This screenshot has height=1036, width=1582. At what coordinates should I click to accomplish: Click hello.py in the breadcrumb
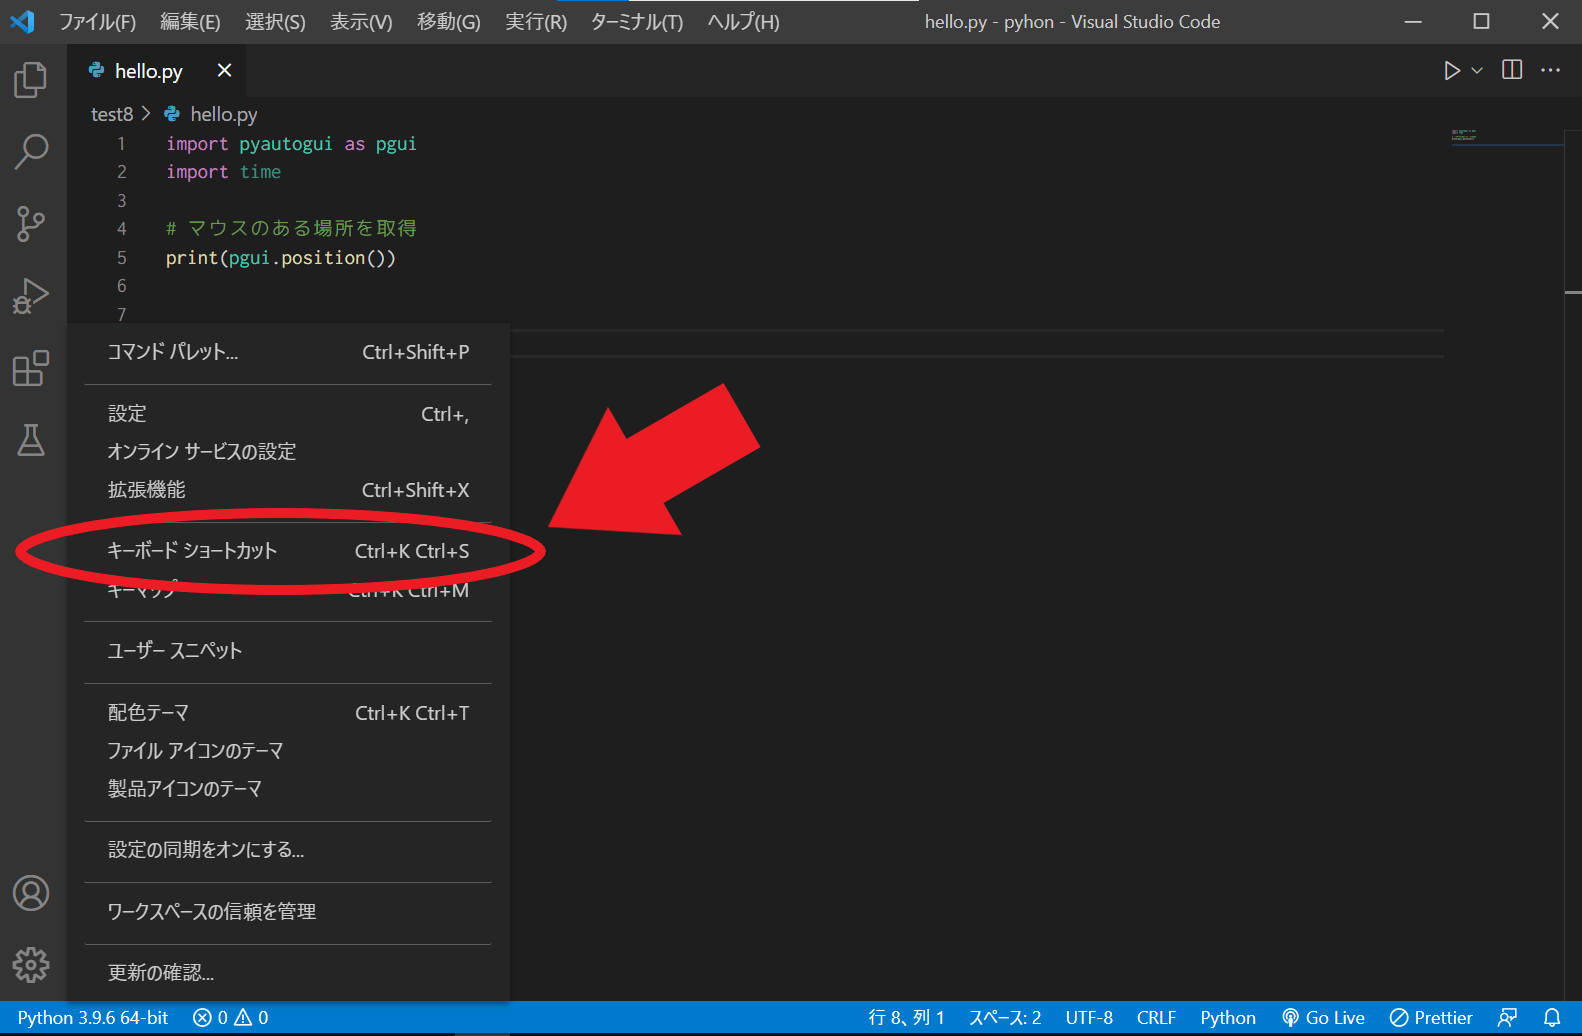point(223,114)
